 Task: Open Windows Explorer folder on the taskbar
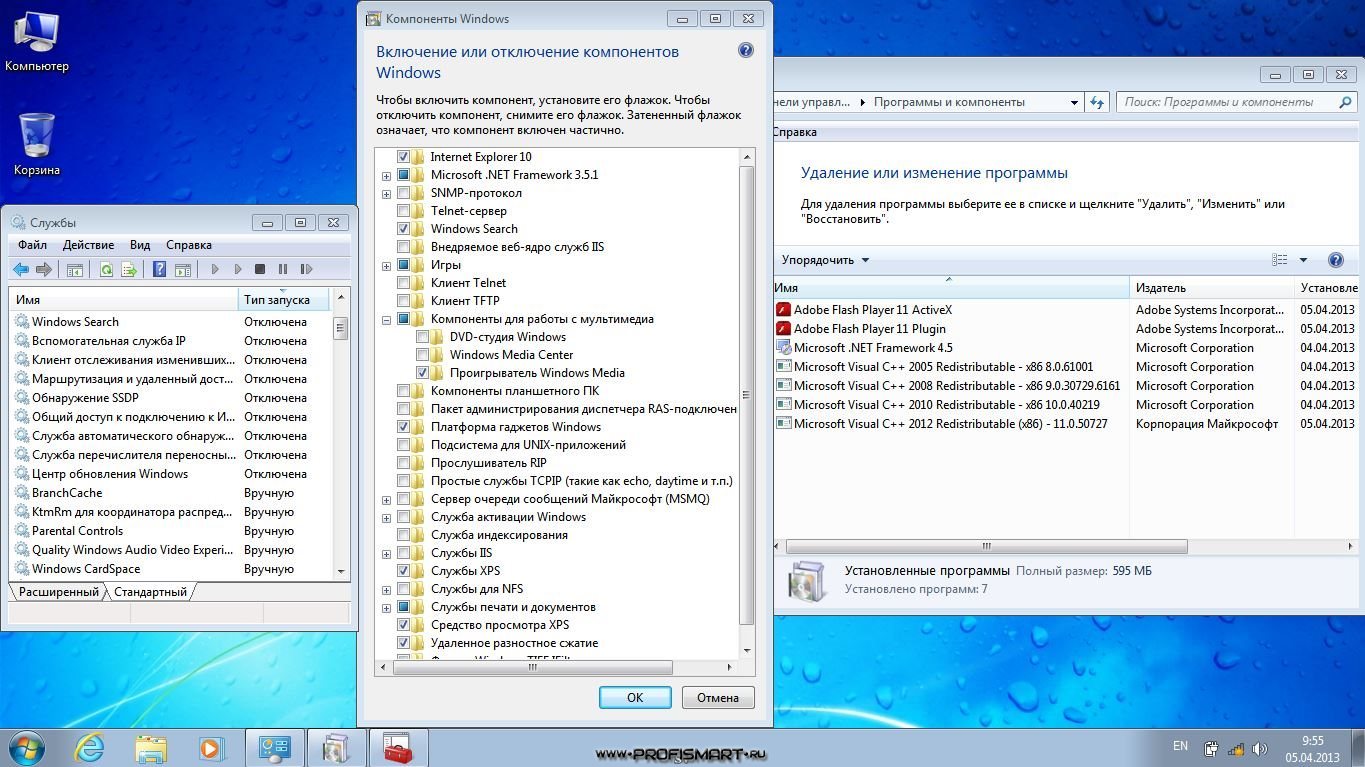[151, 748]
